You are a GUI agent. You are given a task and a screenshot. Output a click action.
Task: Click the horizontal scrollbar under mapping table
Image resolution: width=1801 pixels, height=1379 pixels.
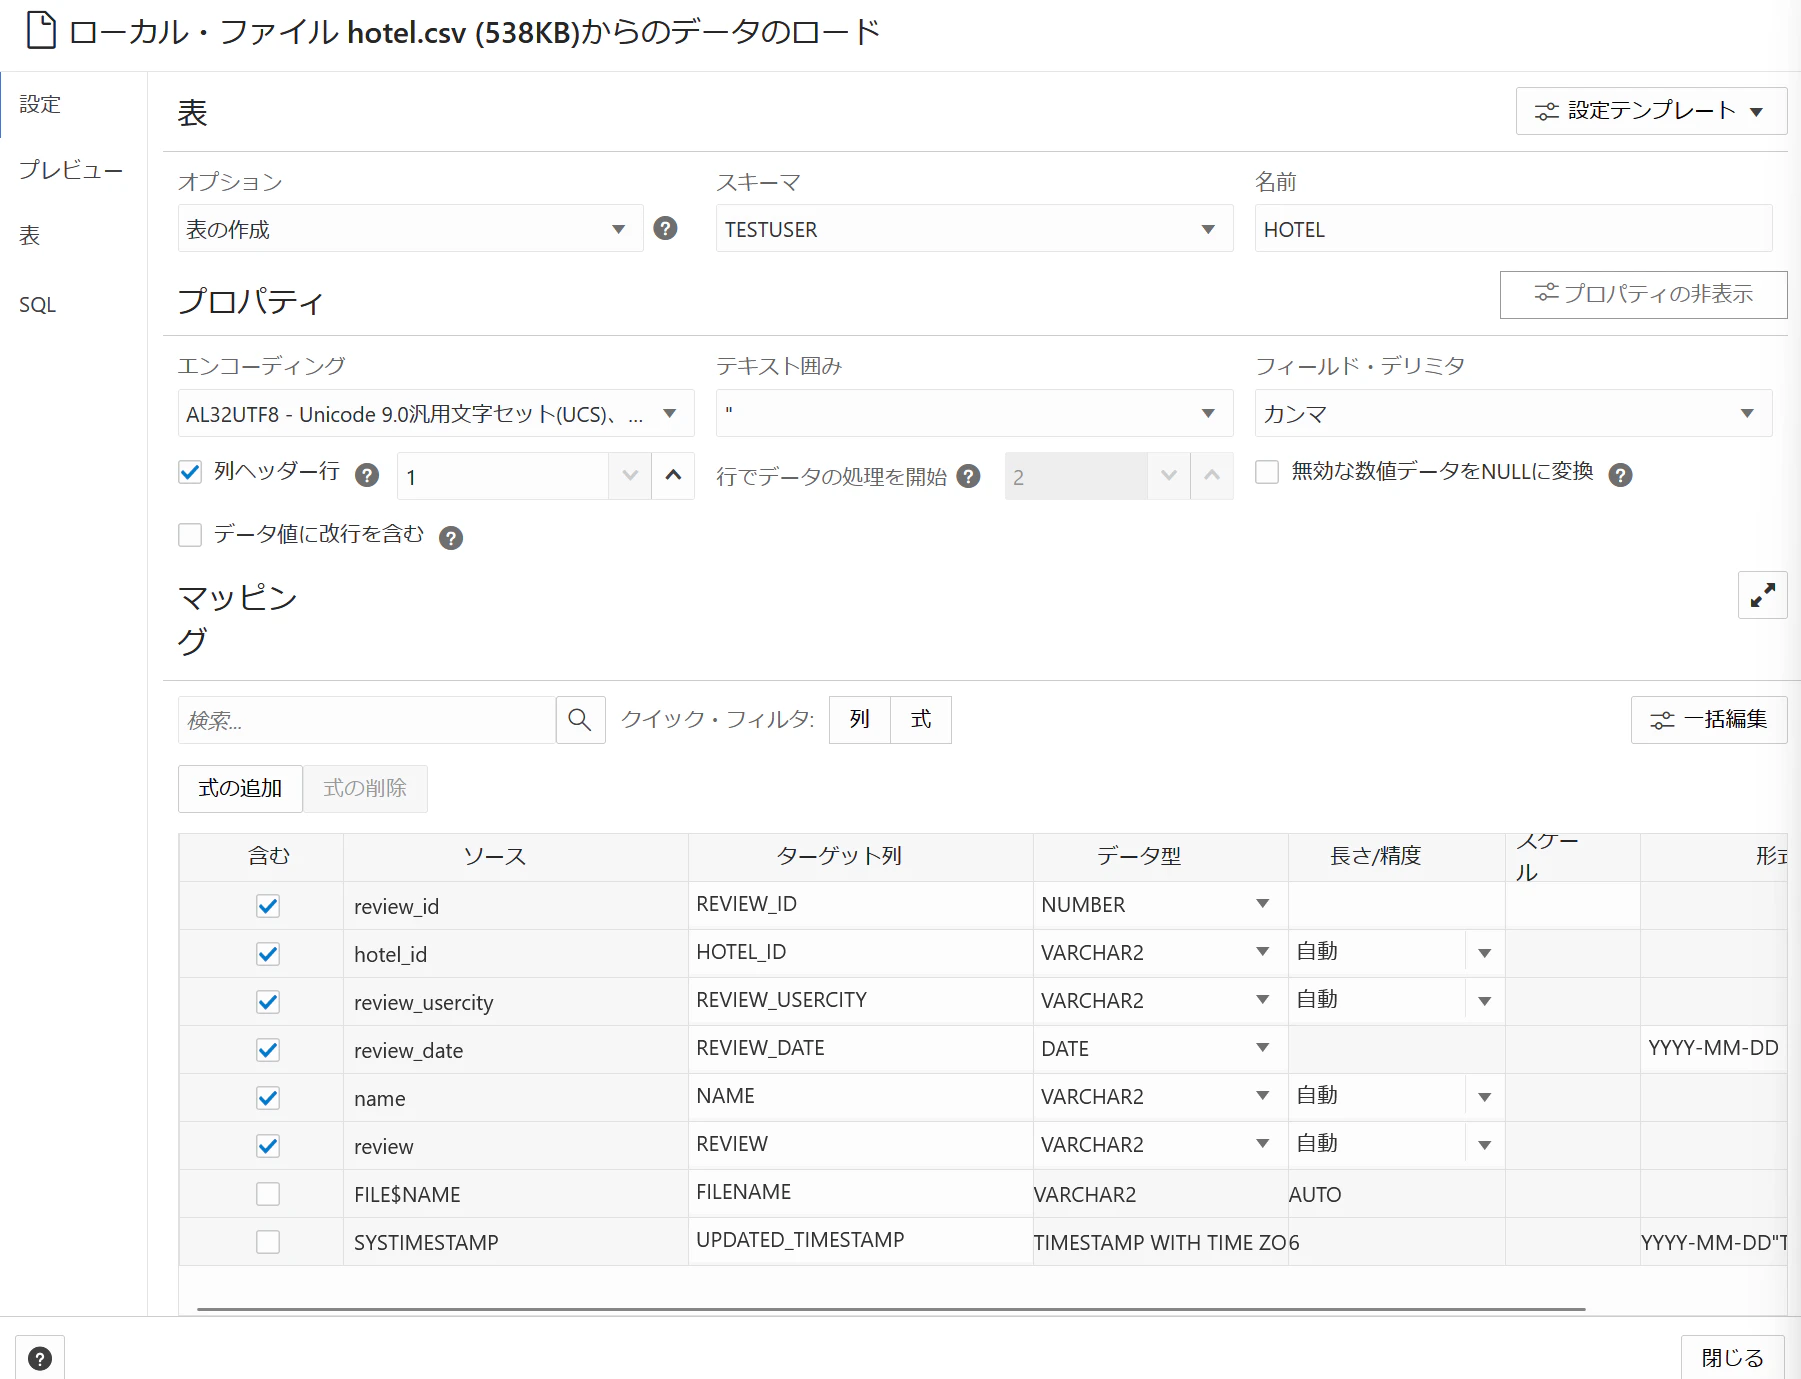(x=891, y=1308)
